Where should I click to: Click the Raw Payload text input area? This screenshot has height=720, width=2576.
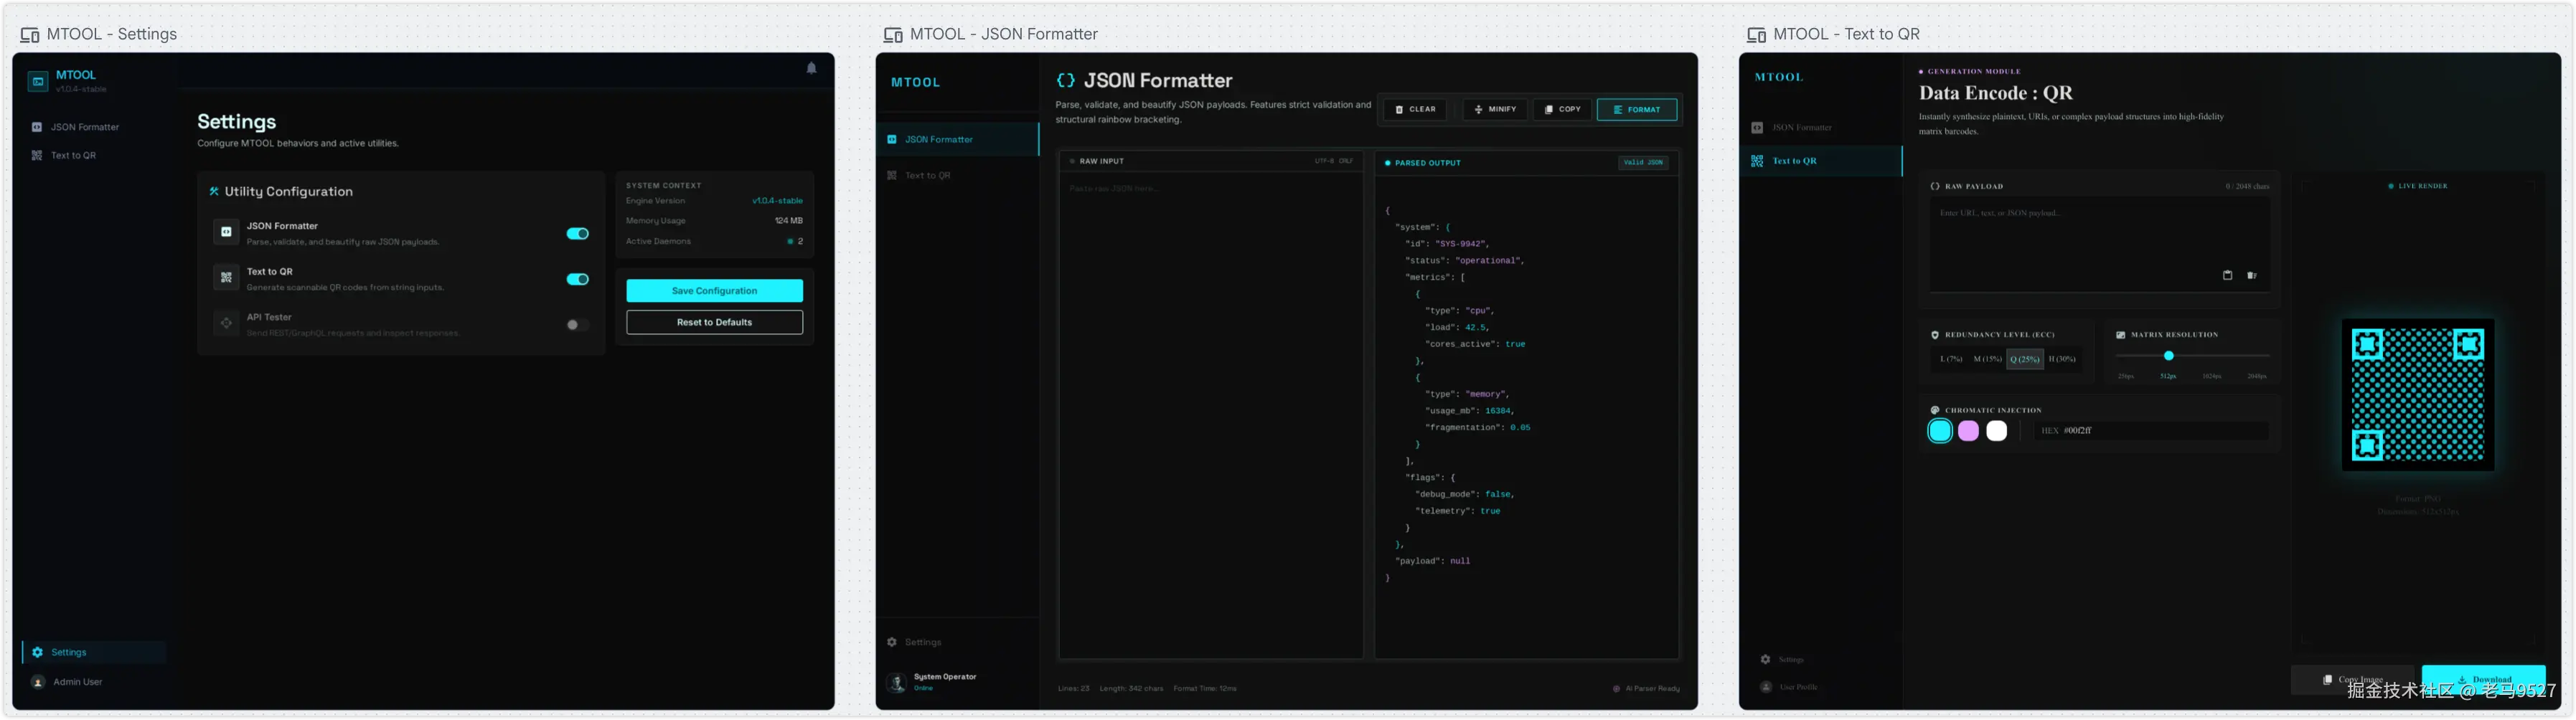pyautogui.click(x=2099, y=243)
